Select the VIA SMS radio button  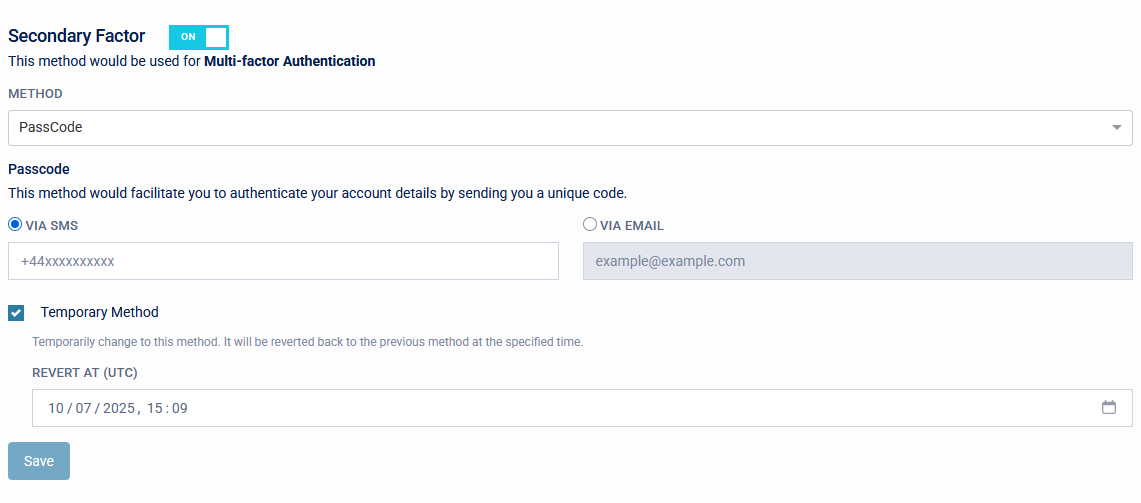coord(15,225)
